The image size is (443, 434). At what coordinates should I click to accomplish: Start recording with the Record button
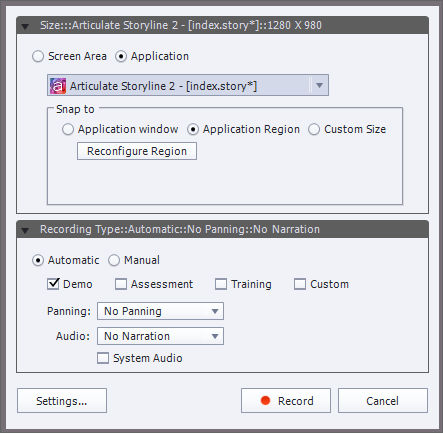click(286, 401)
